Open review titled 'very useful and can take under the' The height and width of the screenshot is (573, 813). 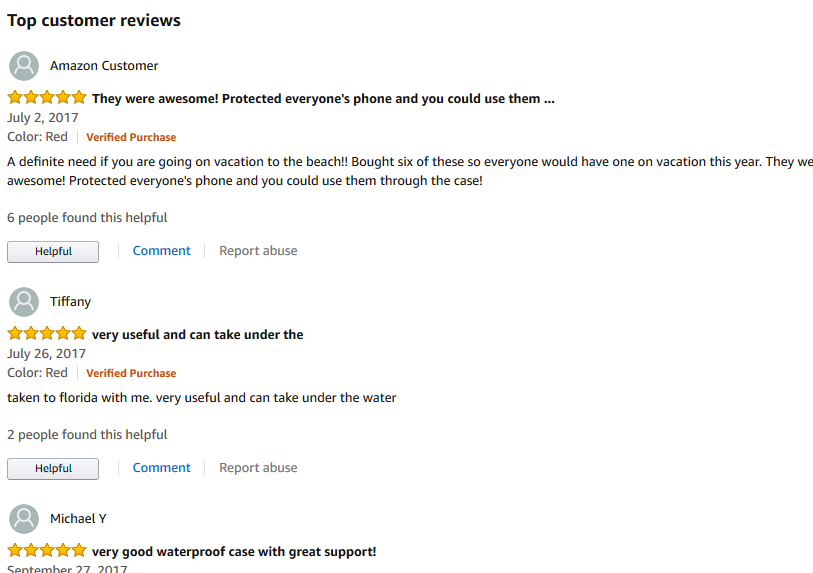[x=198, y=335]
